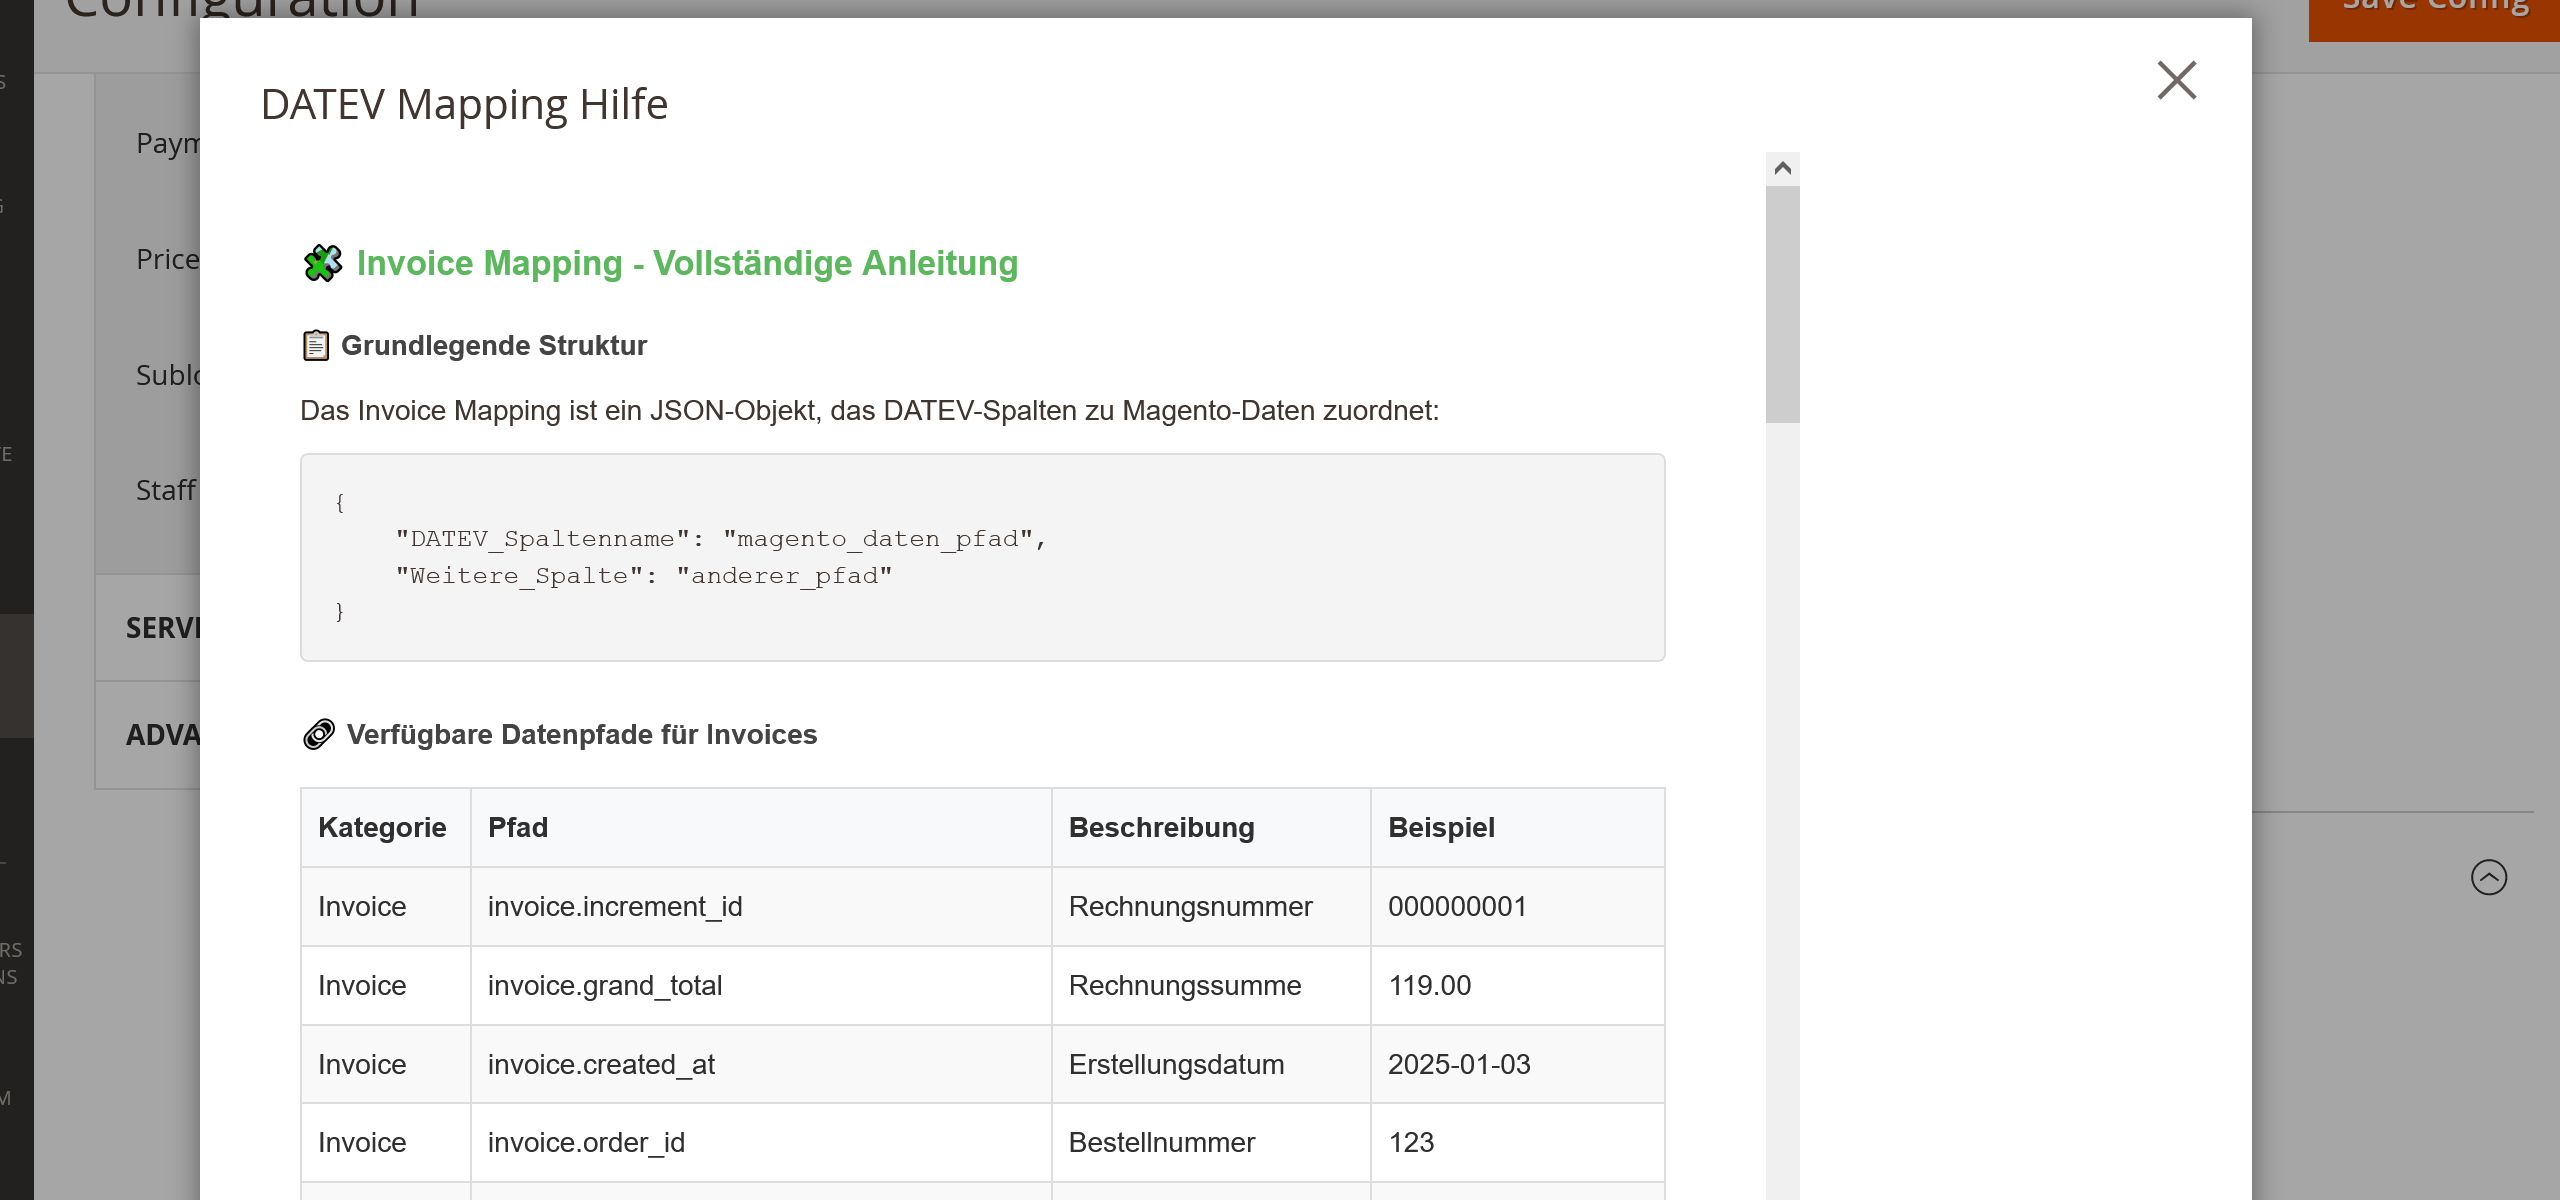Click the invoice.grand_total path cell

click(605, 985)
